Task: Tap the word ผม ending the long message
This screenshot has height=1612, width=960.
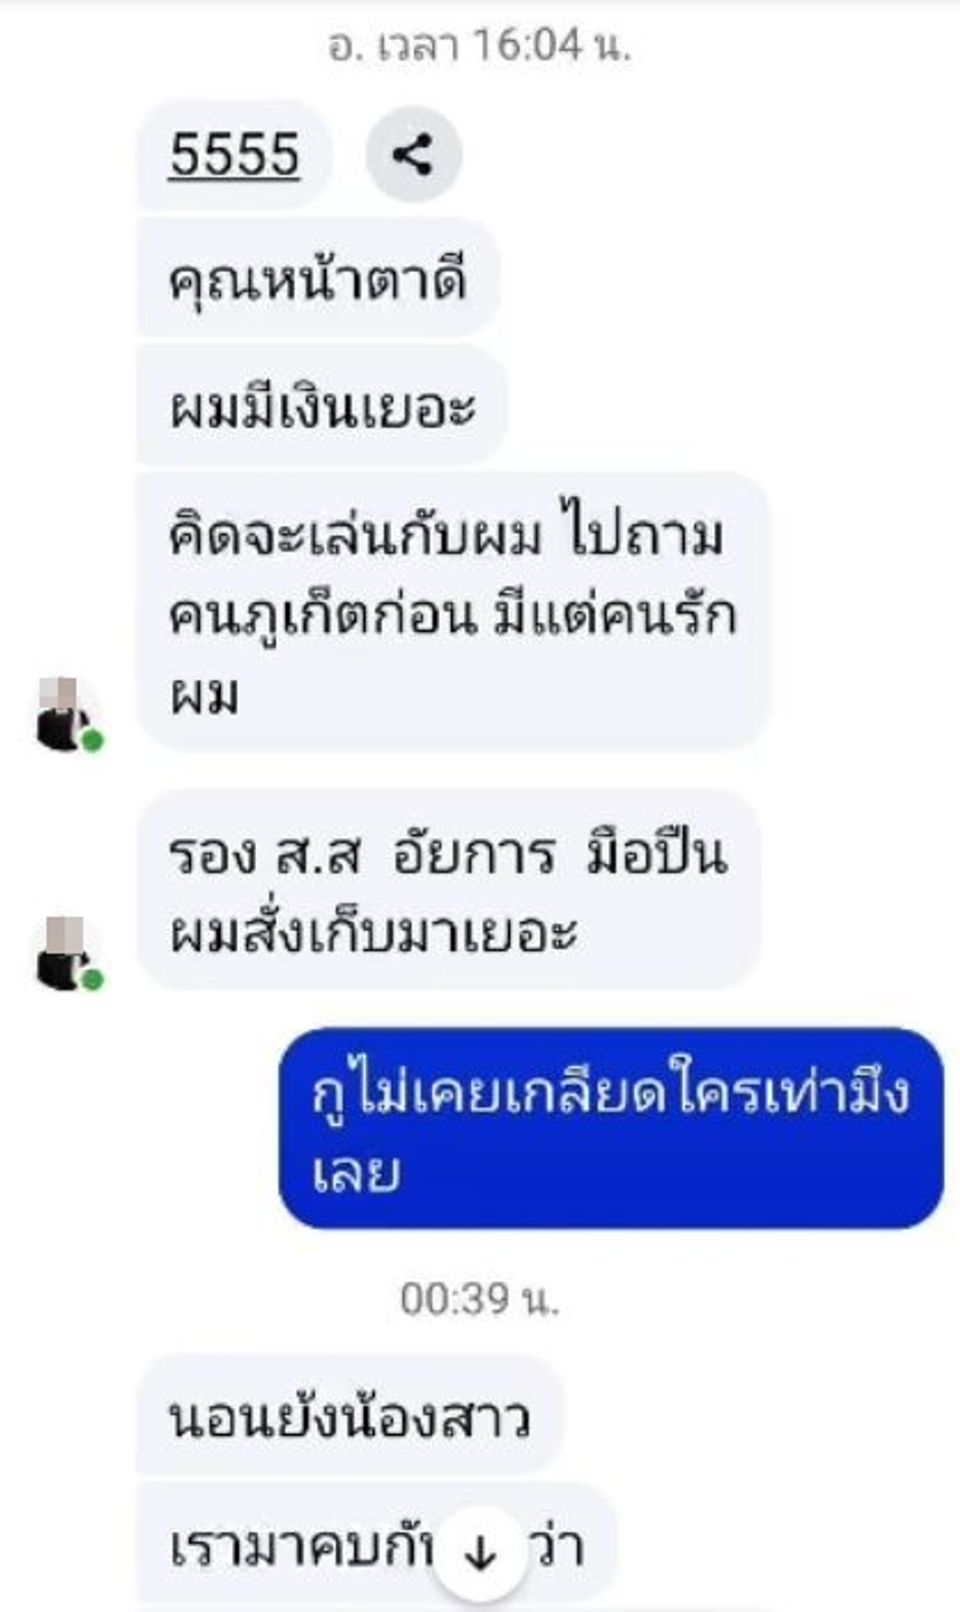Action: tap(204, 695)
